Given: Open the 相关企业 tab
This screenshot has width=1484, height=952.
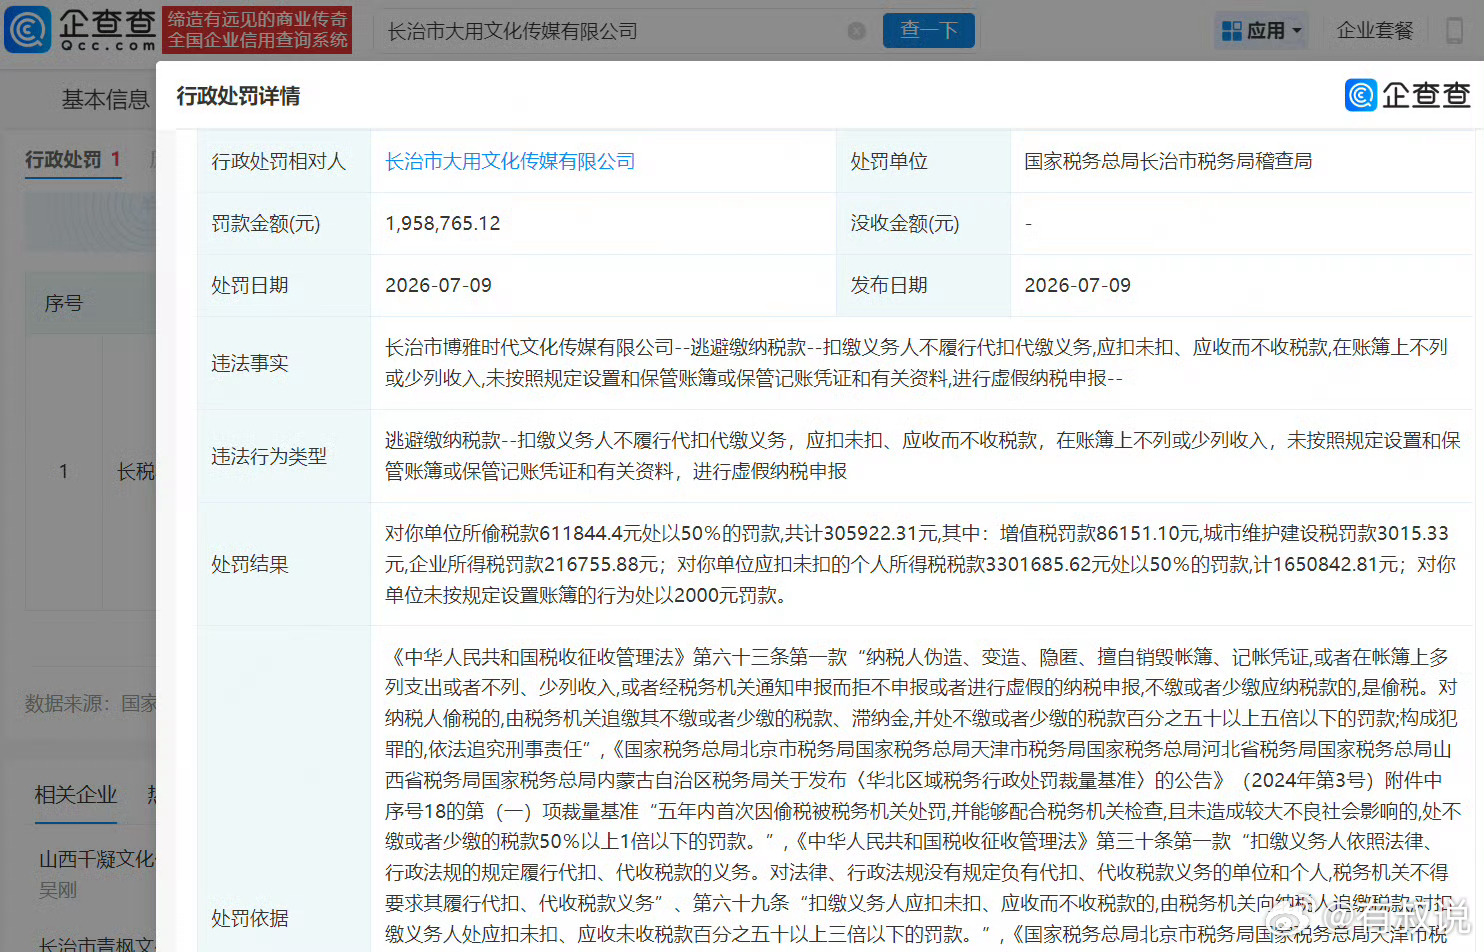Looking at the screenshot, I should click(x=76, y=795).
